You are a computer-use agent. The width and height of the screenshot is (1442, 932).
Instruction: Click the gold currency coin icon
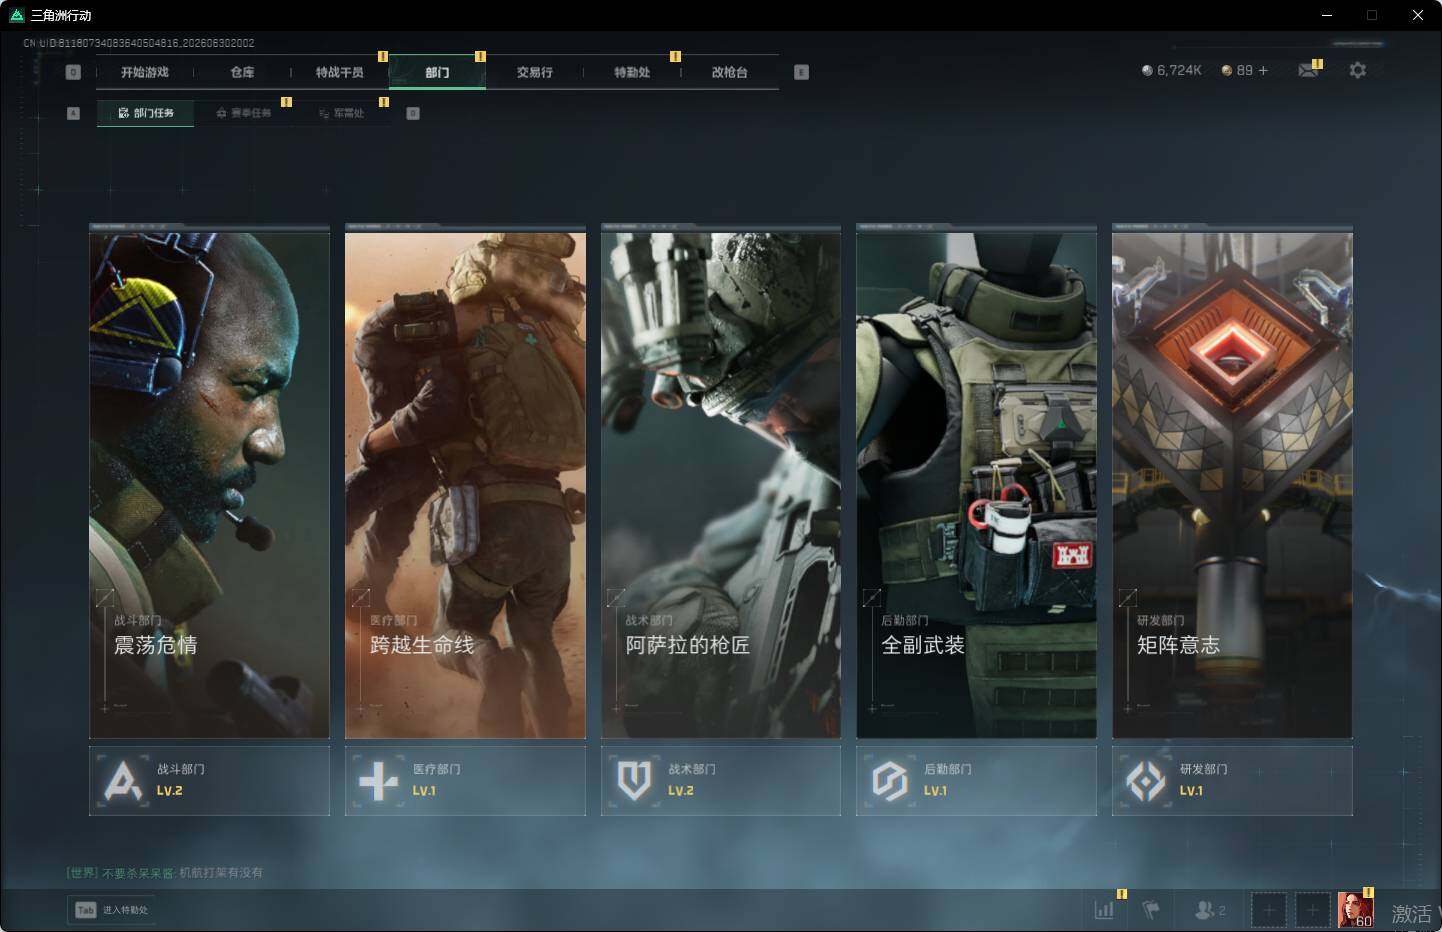click(x=1227, y=70)
